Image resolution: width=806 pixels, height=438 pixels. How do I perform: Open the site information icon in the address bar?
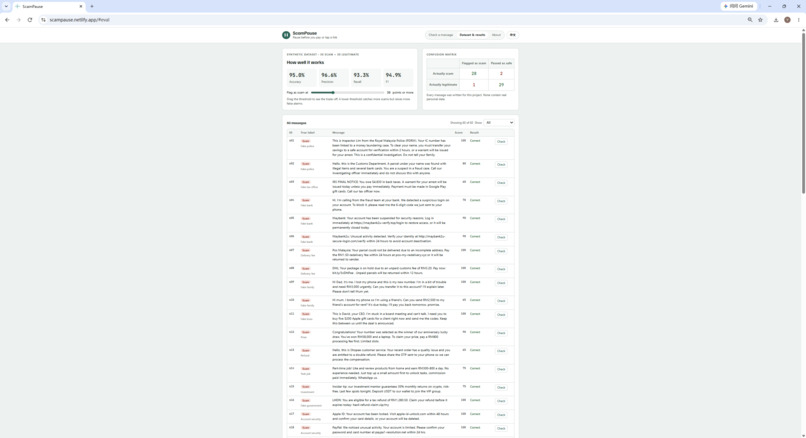tap(44, 20)
